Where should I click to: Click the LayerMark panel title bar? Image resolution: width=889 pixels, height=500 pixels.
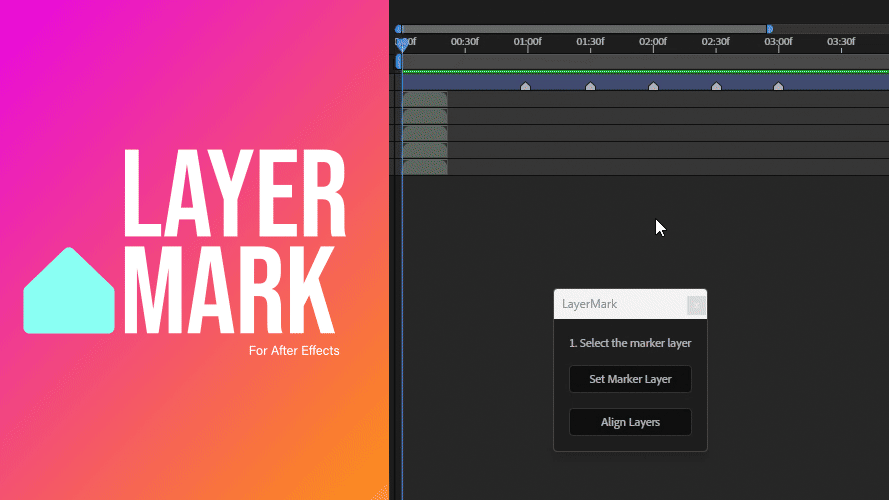pyautogui.click(x=630, y=304)
